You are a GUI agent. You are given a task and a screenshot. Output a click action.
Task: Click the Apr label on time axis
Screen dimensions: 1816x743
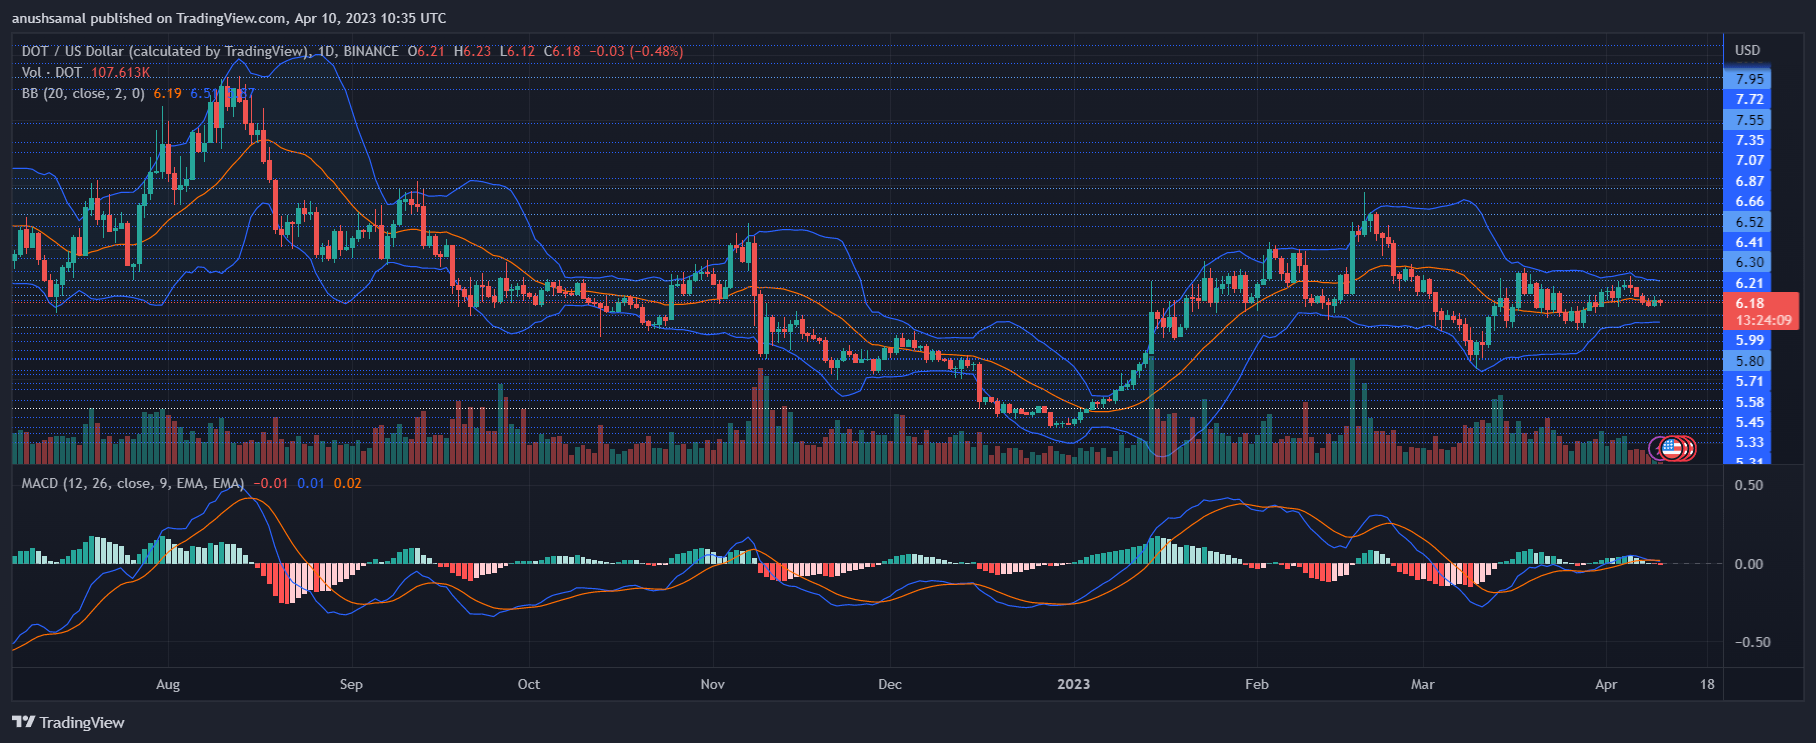point(1605,684)
